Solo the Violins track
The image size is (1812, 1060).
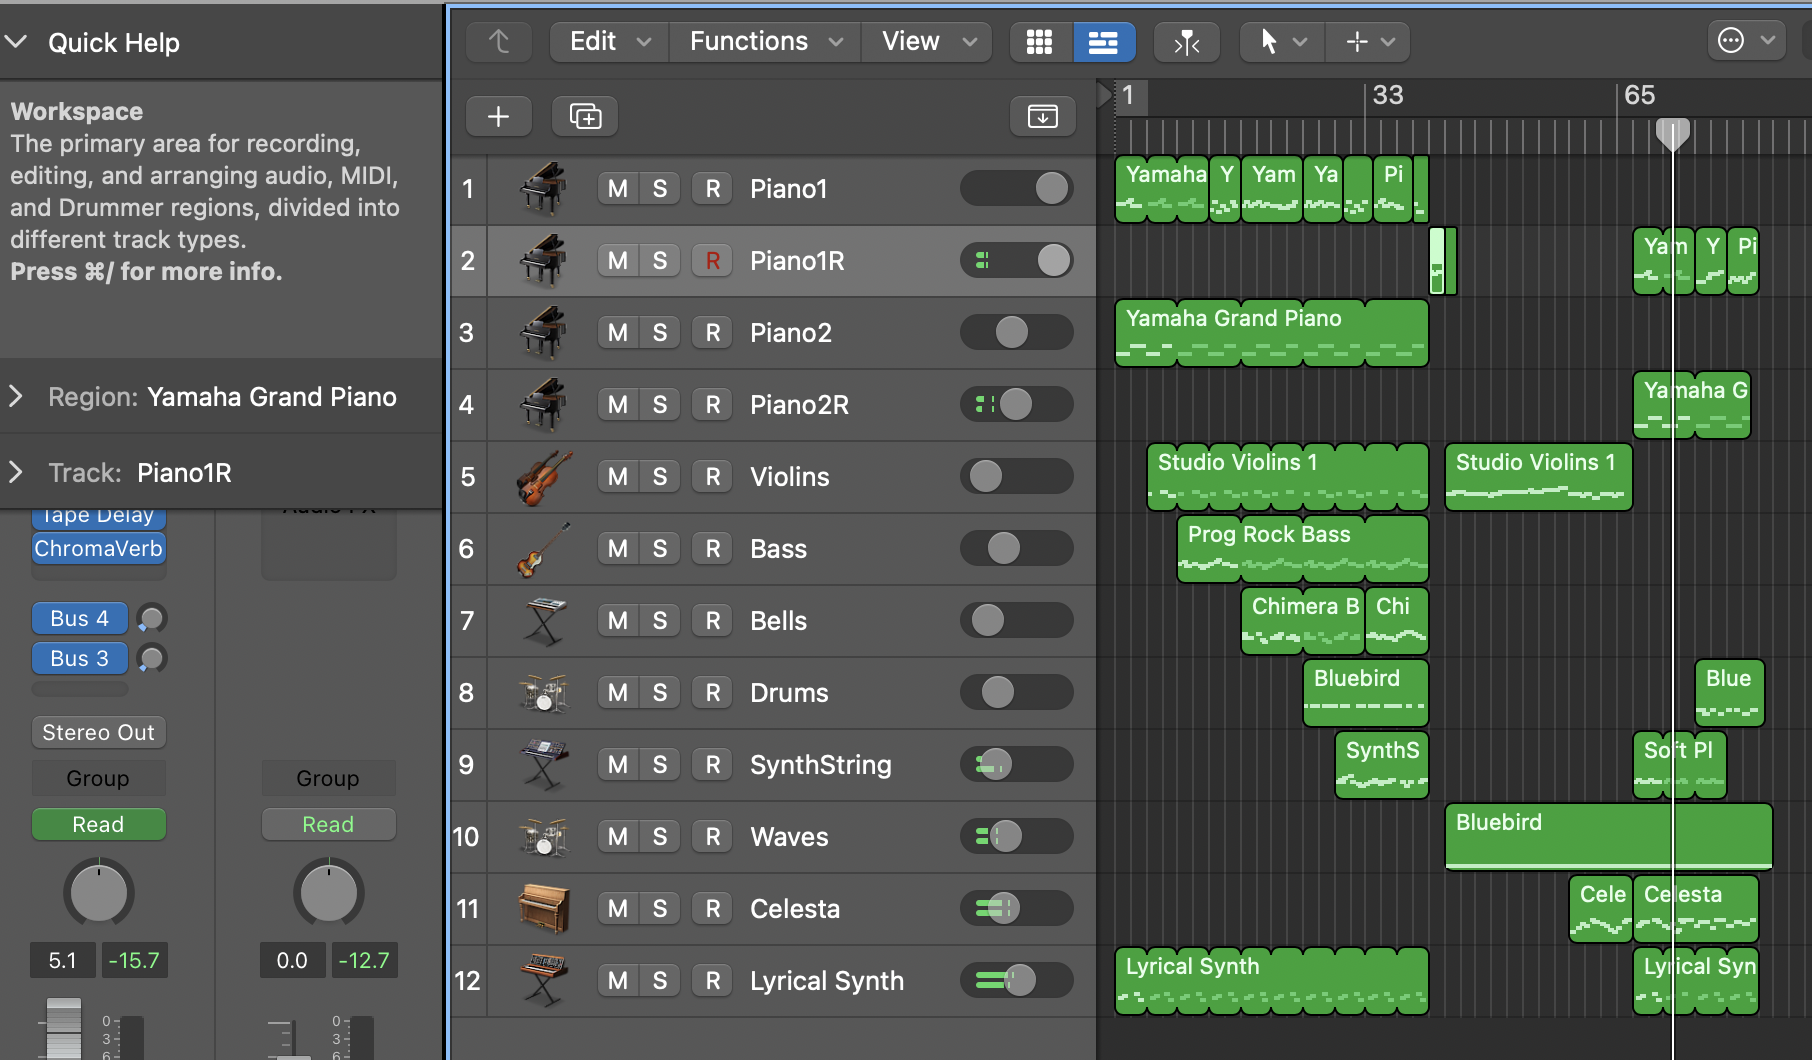click(660, 477)
